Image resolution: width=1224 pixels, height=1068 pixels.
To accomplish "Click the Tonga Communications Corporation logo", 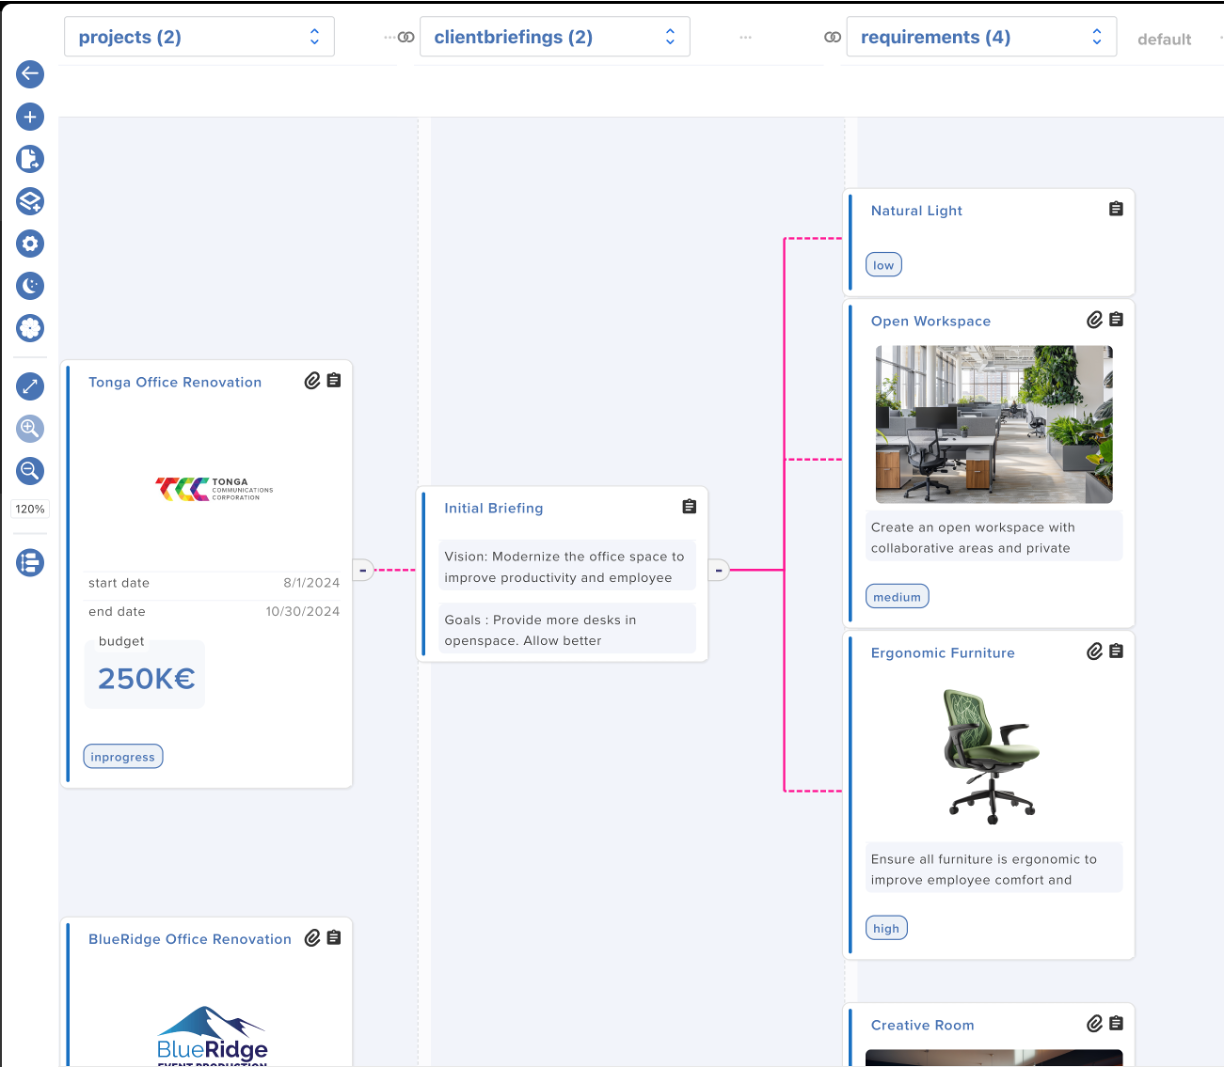I will point(214,489).
